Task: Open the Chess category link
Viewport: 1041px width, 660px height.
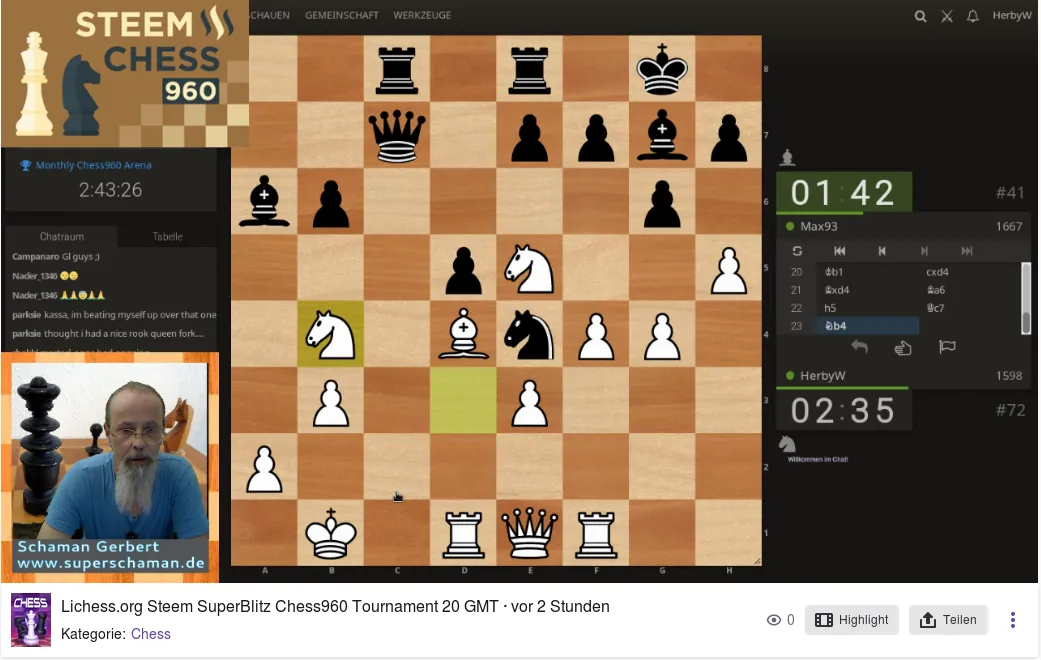Action: [151, 634]
